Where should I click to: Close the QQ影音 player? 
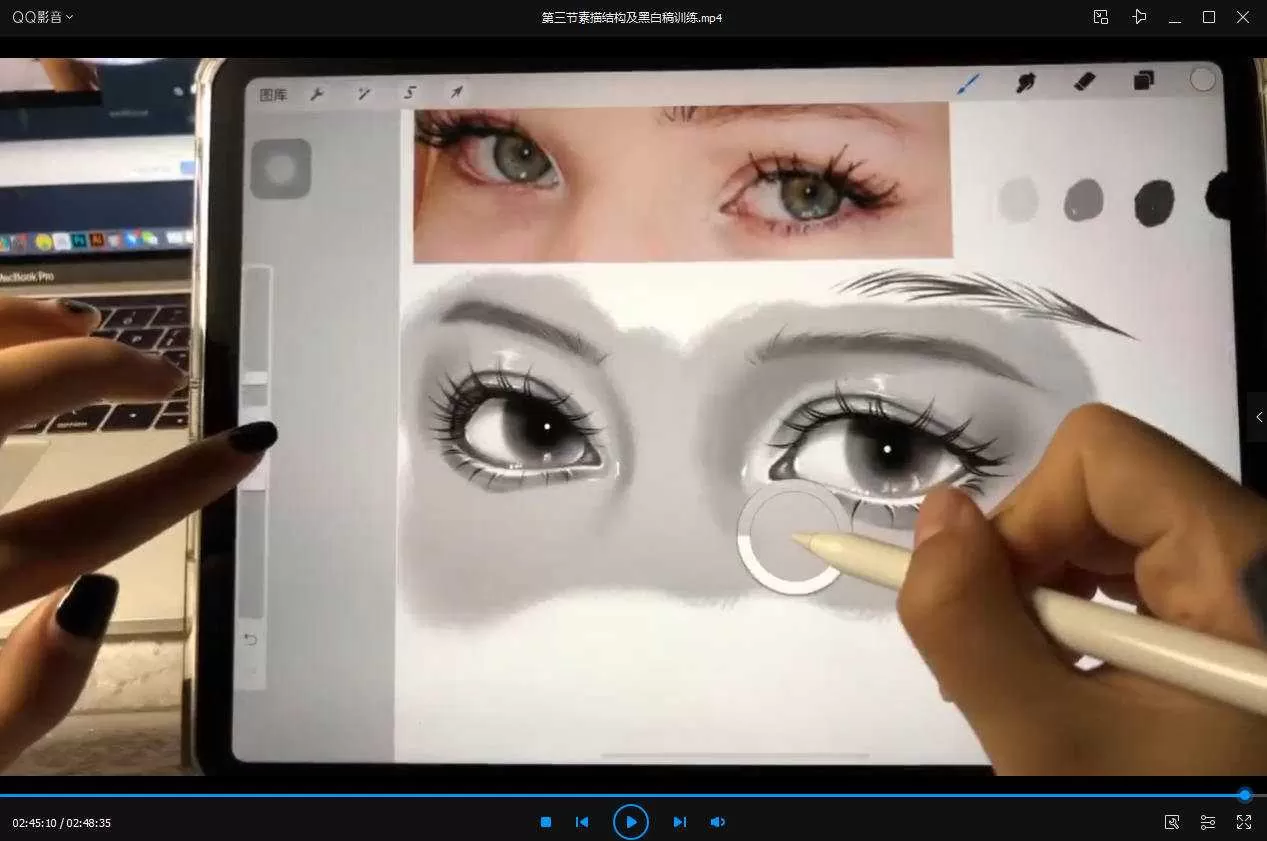click(x=1243, y=17)
